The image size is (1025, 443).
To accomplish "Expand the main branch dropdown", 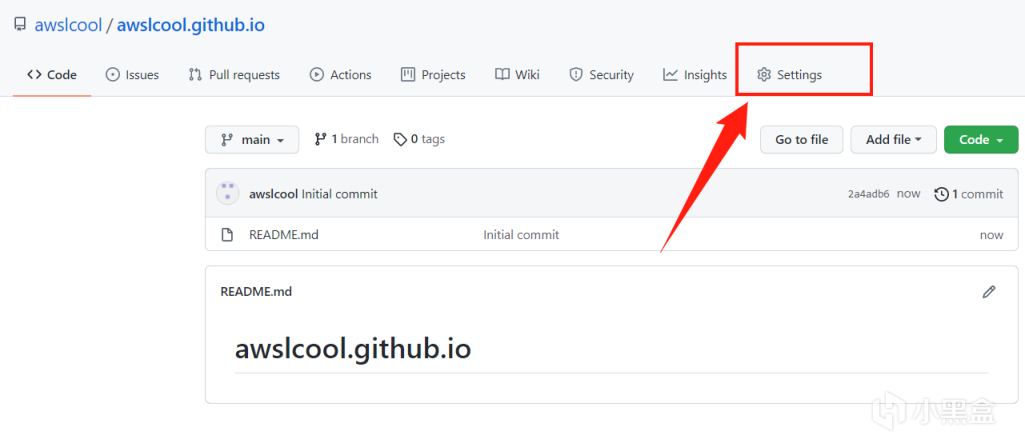I will click(x=252, y=140).
